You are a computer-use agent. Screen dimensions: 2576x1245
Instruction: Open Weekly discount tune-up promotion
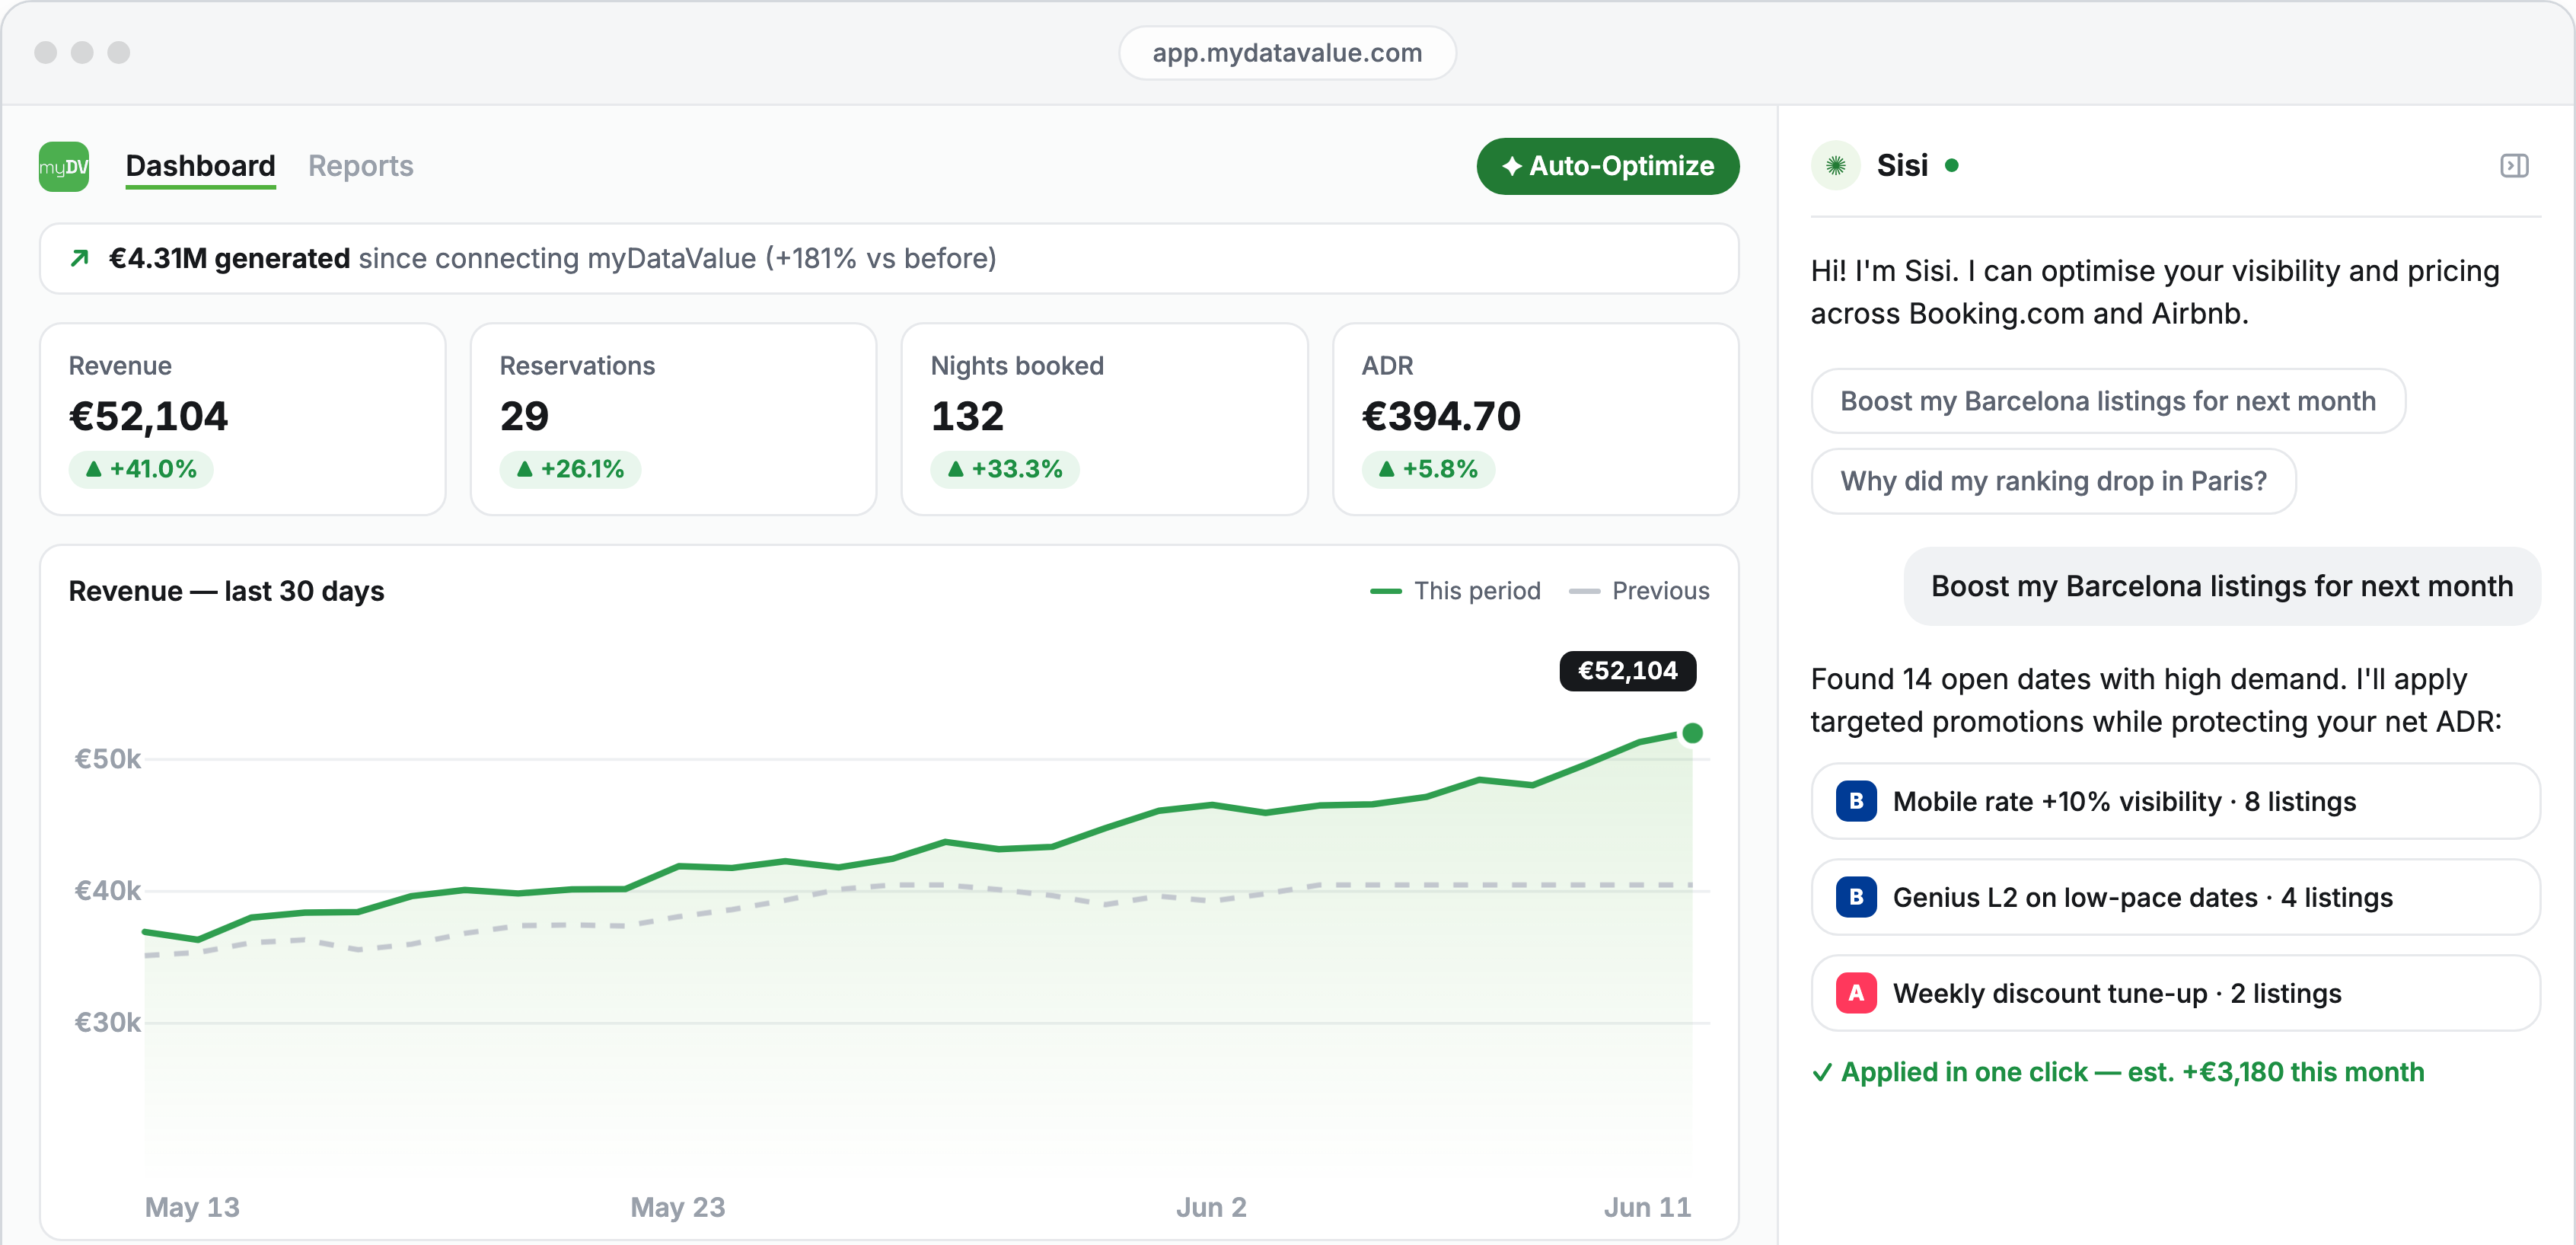pos(2175,993)
